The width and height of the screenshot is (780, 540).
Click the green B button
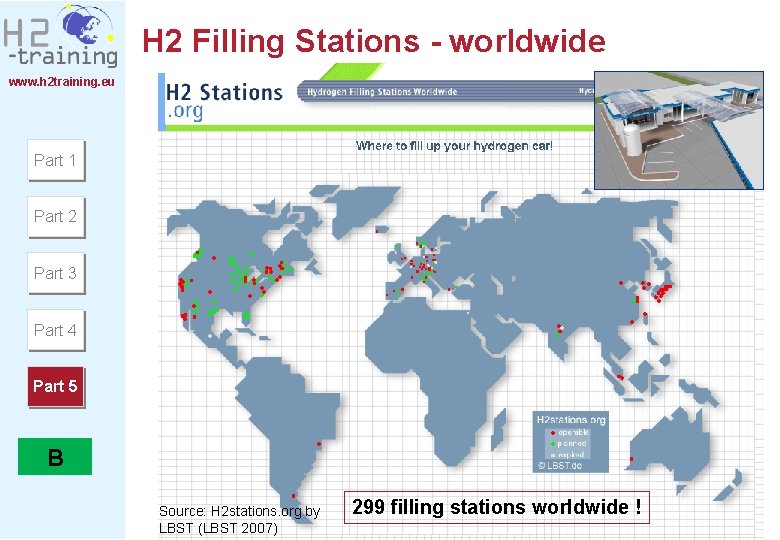pyautogui.click(x=55, y=456)
